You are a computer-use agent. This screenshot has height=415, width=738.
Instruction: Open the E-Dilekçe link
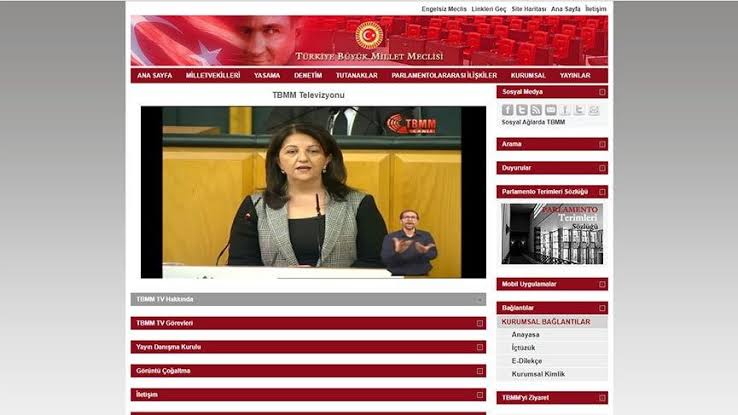pyautogui.click(x=527, y=361)
